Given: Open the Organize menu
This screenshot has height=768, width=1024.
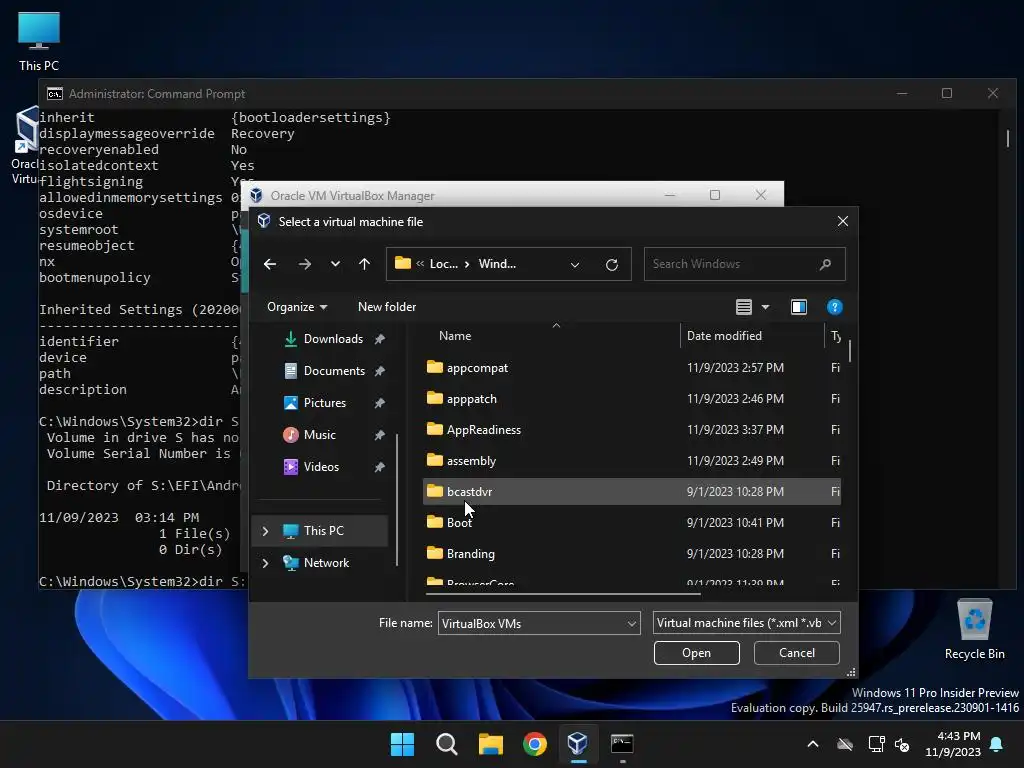Looking at the screenshot, I should point(296,307).
